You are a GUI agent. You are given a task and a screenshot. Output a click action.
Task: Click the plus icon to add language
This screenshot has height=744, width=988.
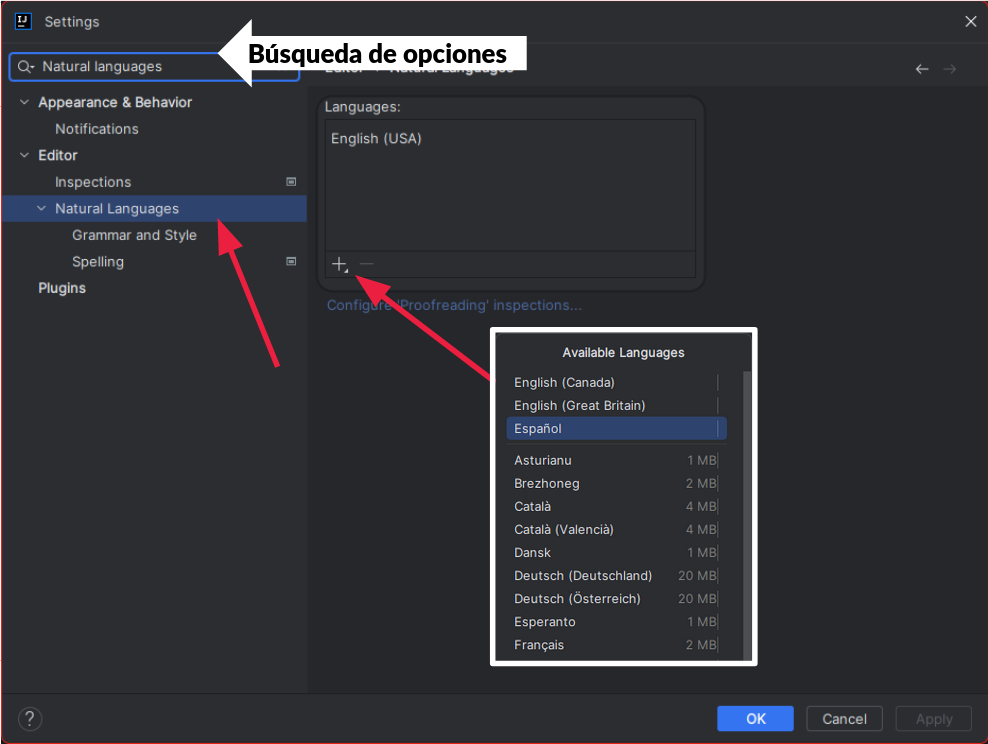tap(339, 264)
